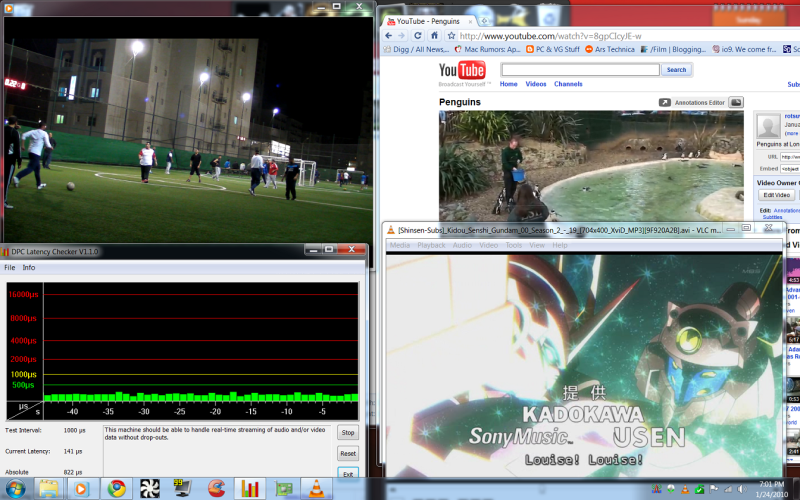This screenshot has width=800, height=500.
Task: Open PC & VG Stuff bookmark folder
Action: [553, 49]
